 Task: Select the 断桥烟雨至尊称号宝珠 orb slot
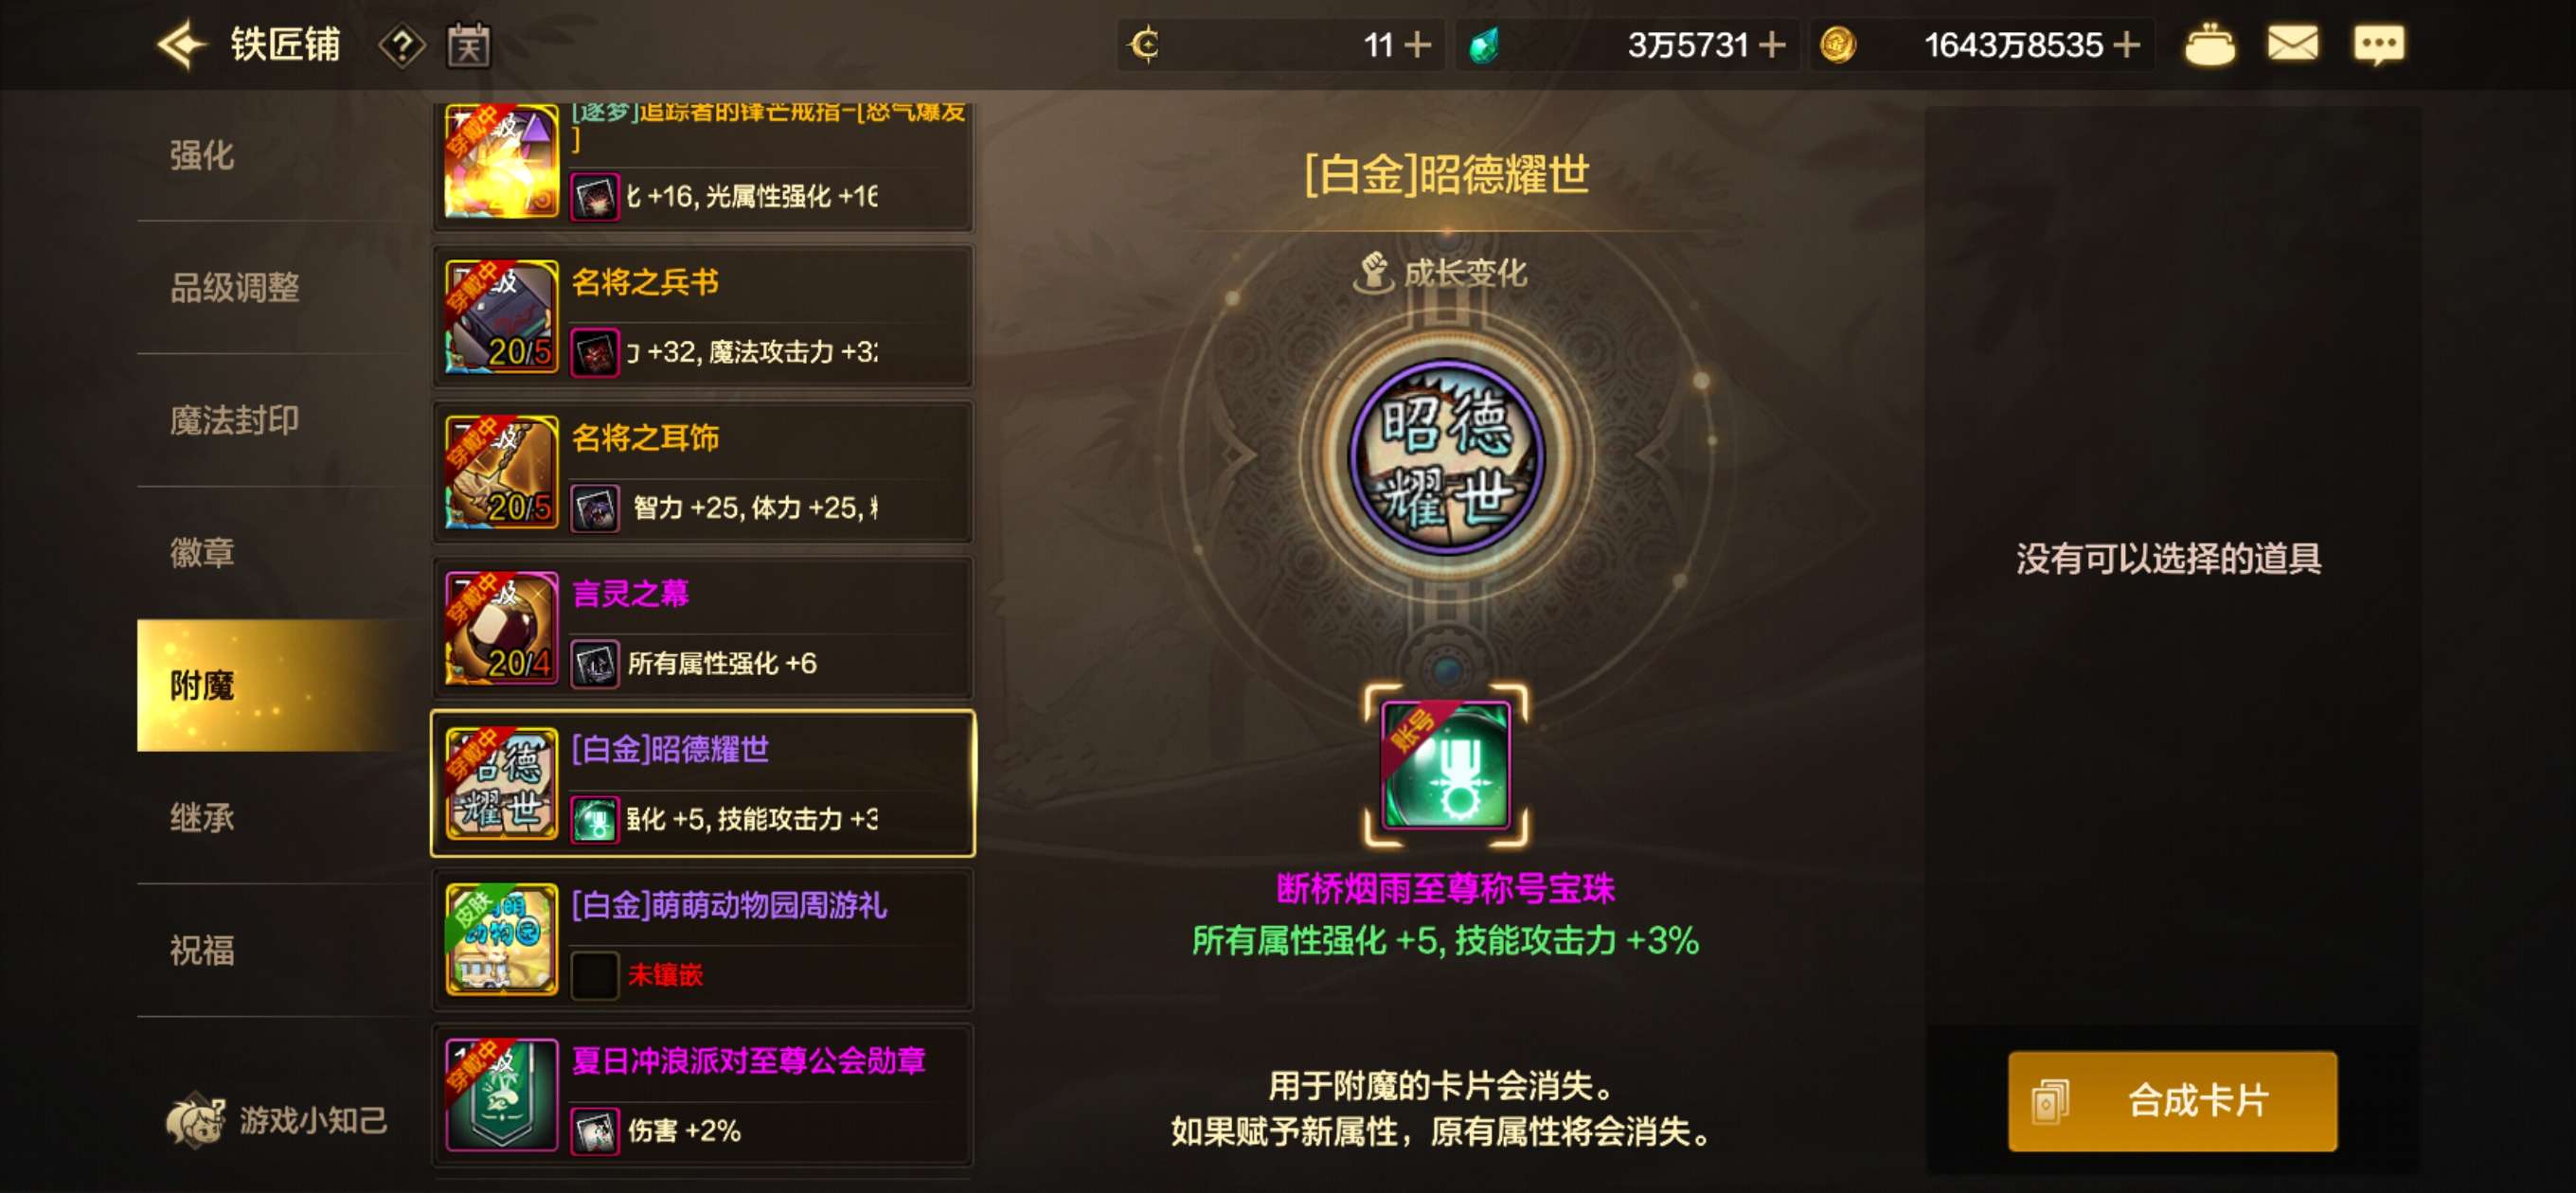[1446, 766]
